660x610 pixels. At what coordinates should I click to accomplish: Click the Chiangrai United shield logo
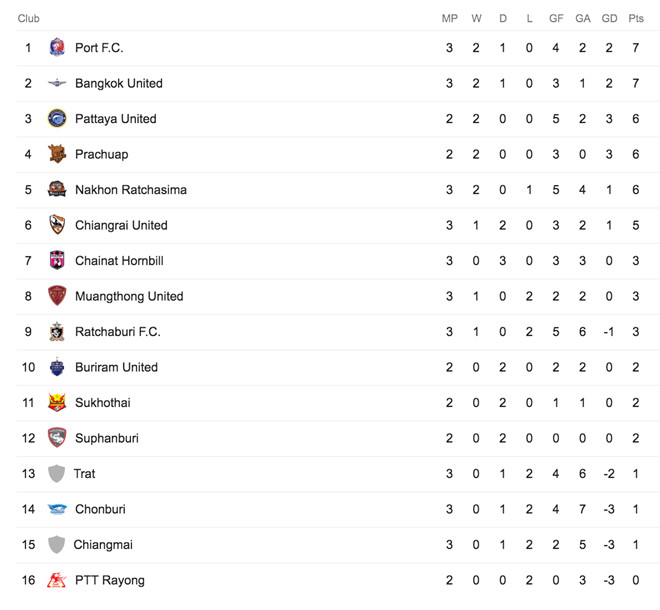pyautogui.click(x=57, y=225)
